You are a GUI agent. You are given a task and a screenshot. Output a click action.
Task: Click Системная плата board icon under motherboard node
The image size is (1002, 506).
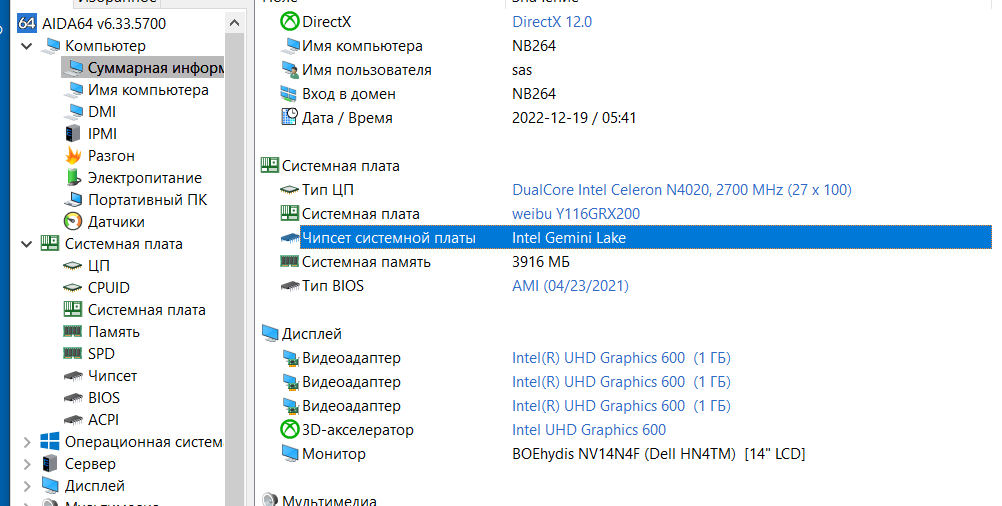(73, 310)
